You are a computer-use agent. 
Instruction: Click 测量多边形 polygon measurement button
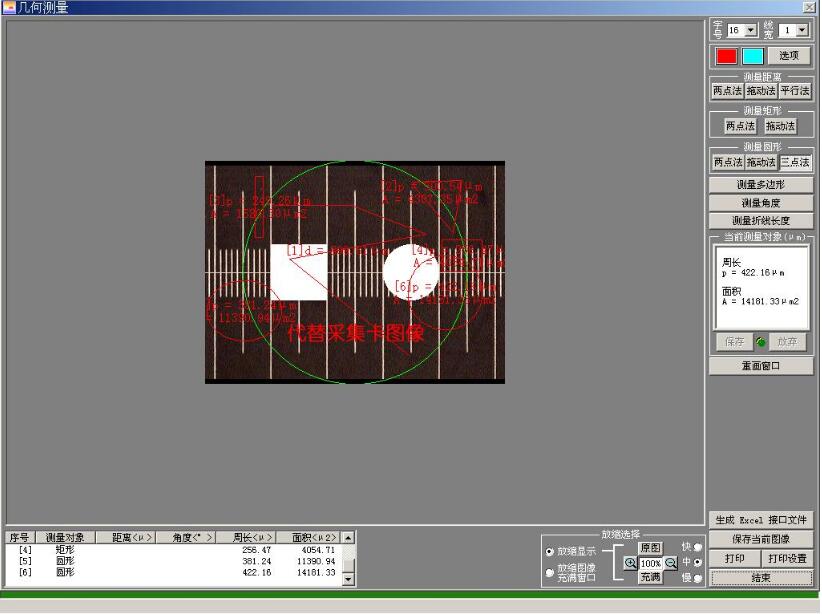pyautogui.click(x=761, y=185)
